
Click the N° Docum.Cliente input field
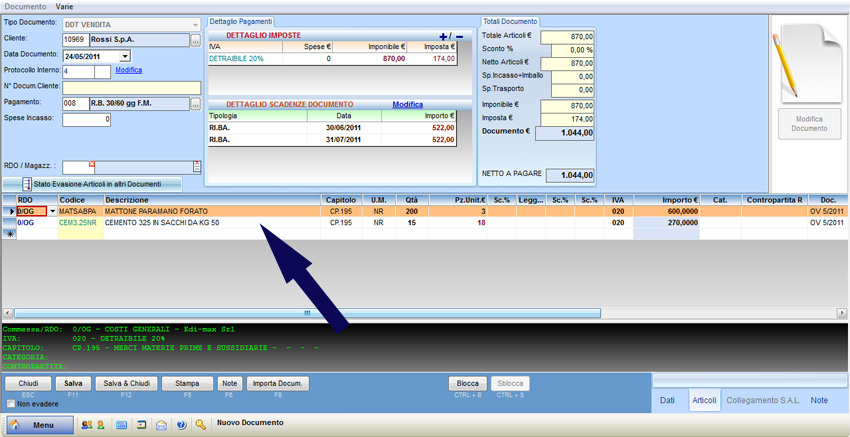(132, 87)
